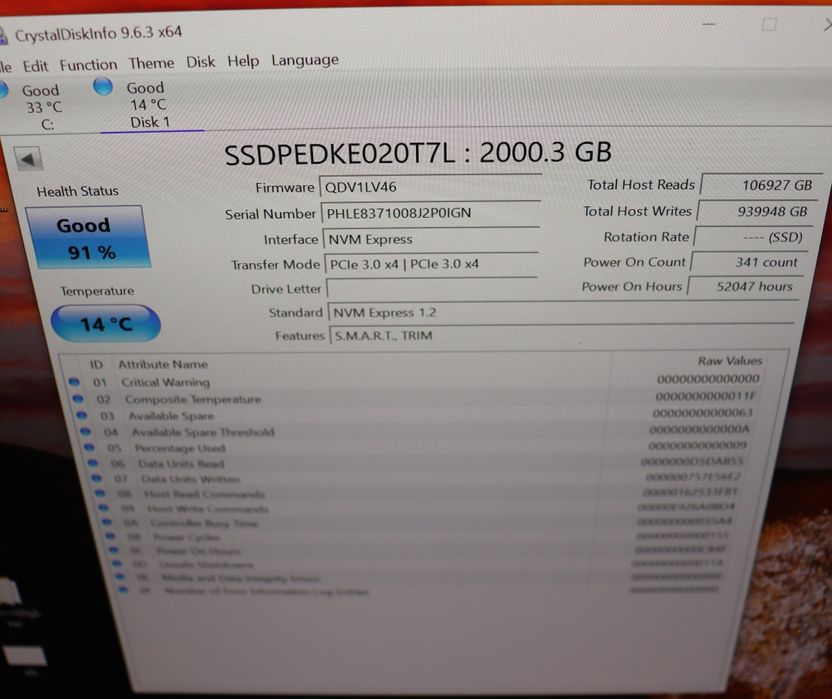The image size is (832, 699).
Task: Open the Disk menu
Action: pyautogui.click(x=201, y=62)
